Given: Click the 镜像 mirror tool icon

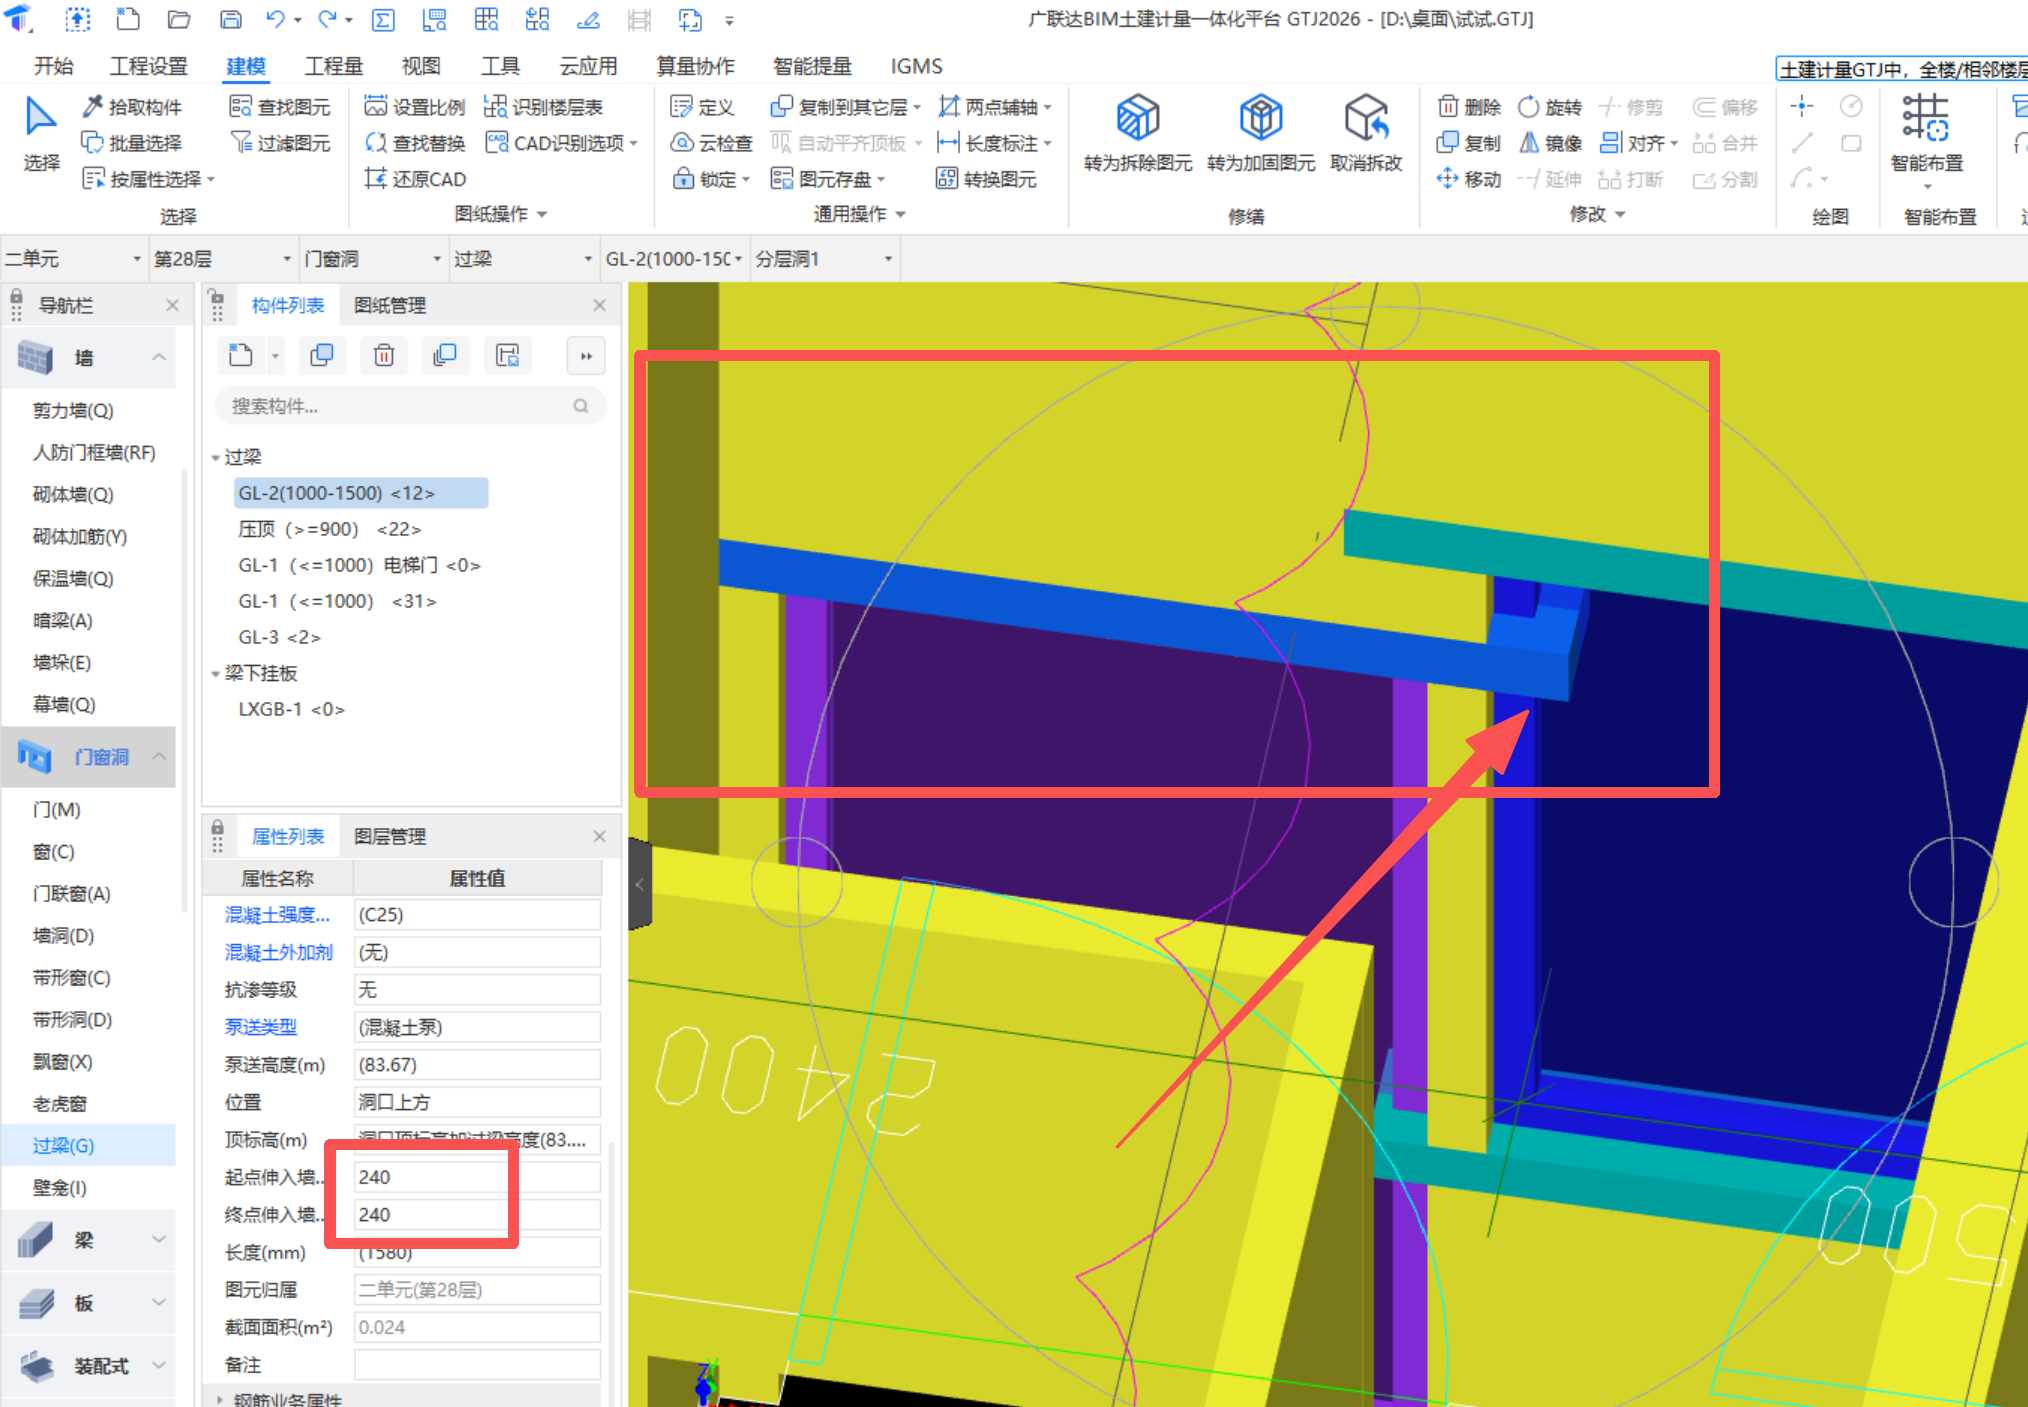Looking at the screenshot, I should coord(1529,143).
